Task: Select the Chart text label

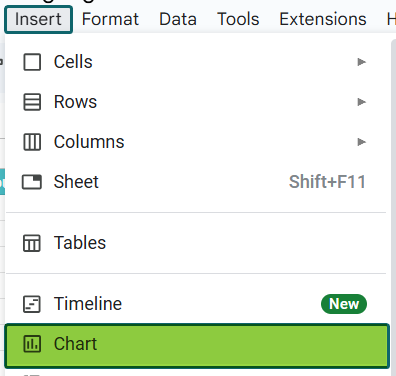Action: click(x=75, y=344)
